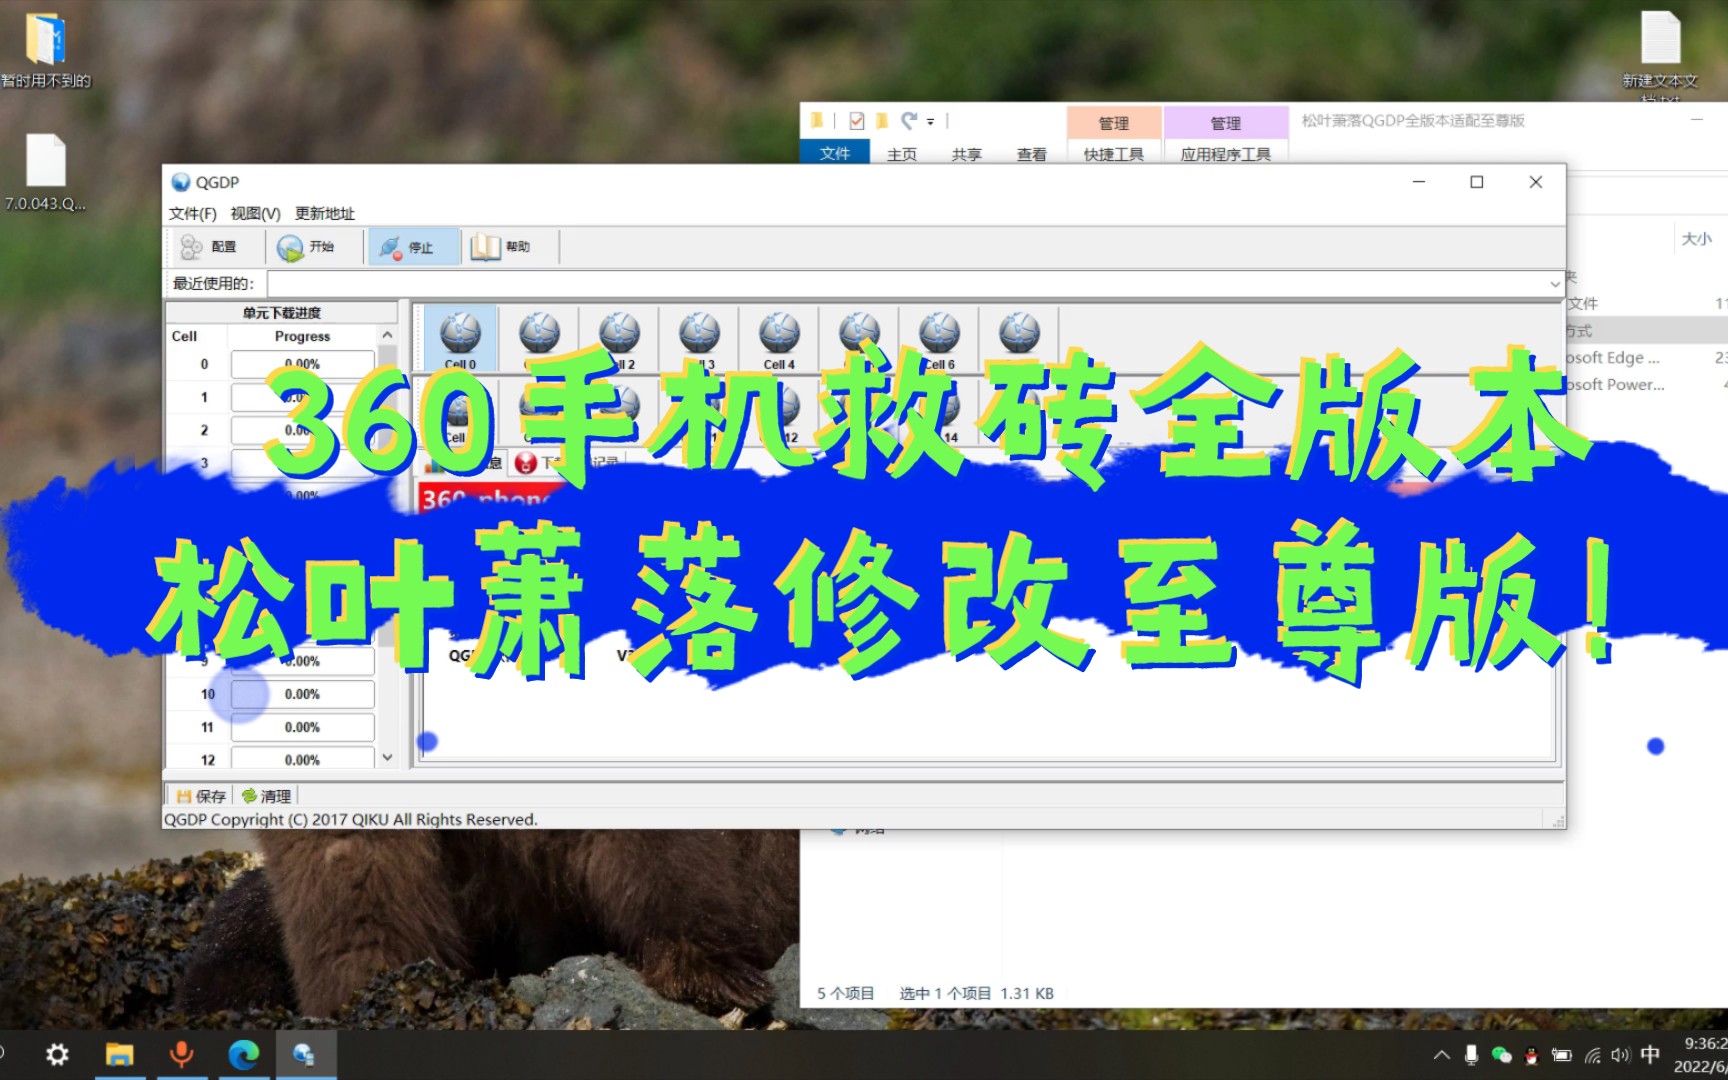The height and width of the screenshot is (1080, 1728).
Task: Open the microphone app in taskbar
Action: coord(181,1054)
